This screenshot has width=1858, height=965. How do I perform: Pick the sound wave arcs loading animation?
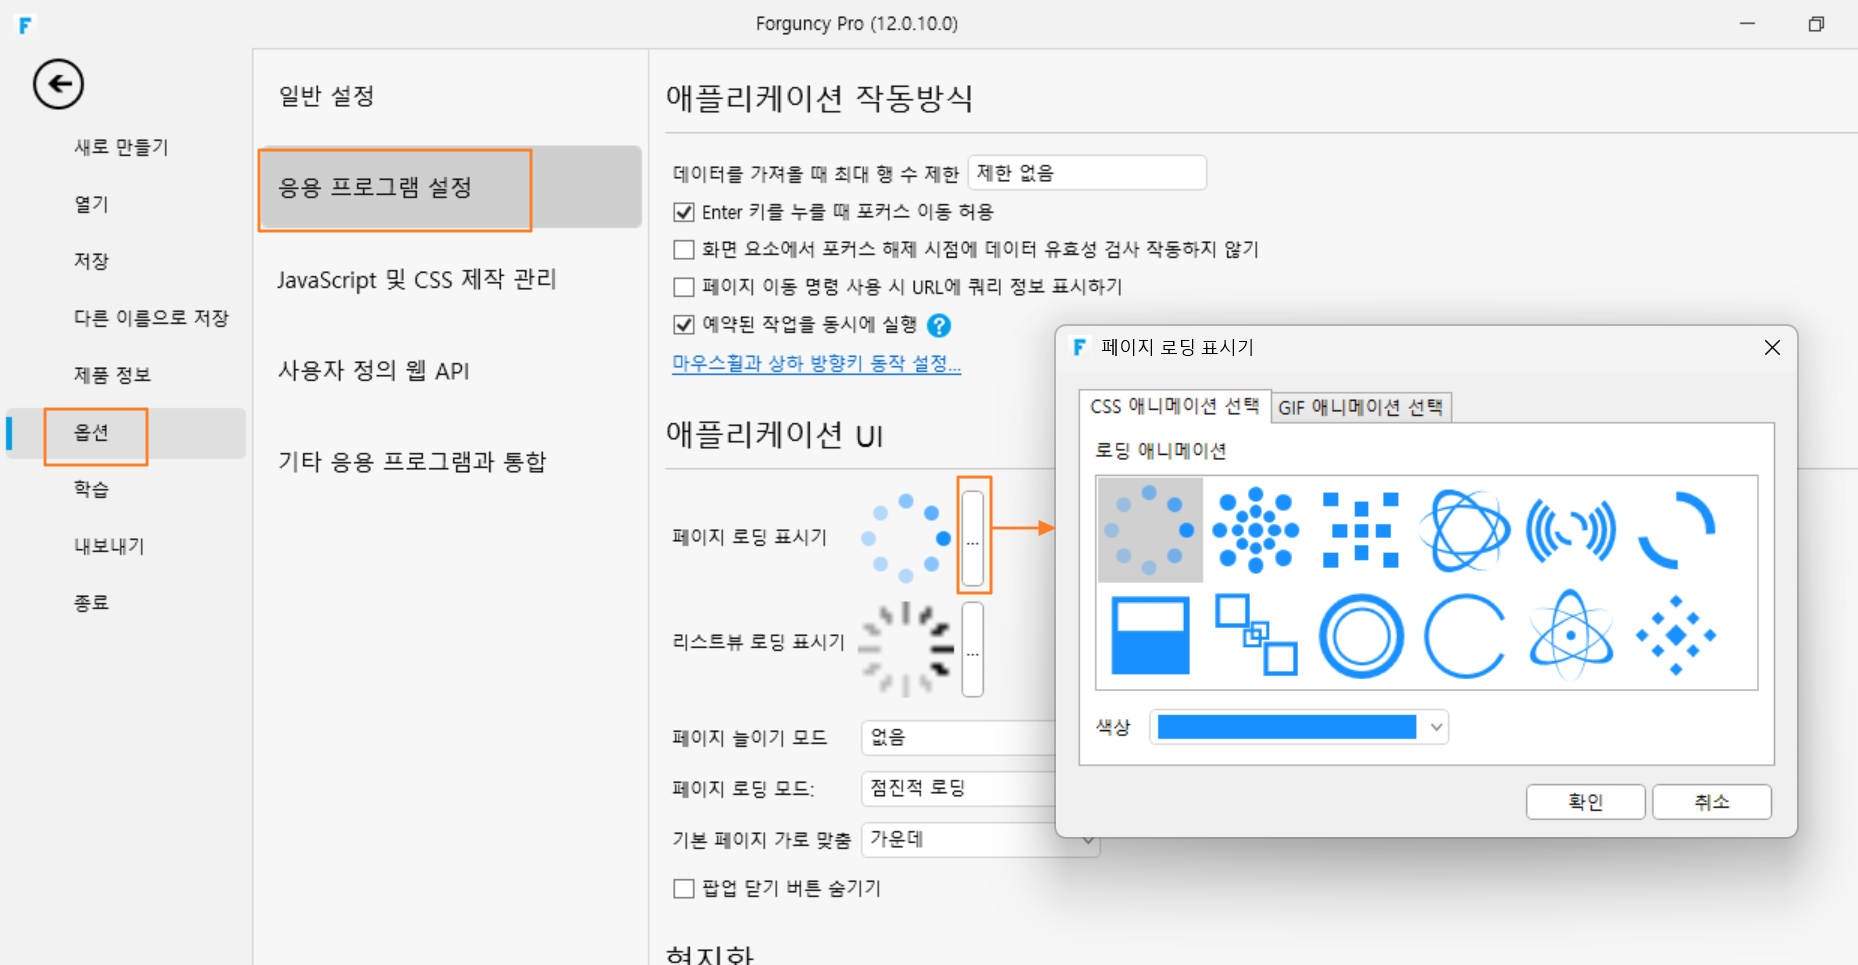pos(1570,530)
